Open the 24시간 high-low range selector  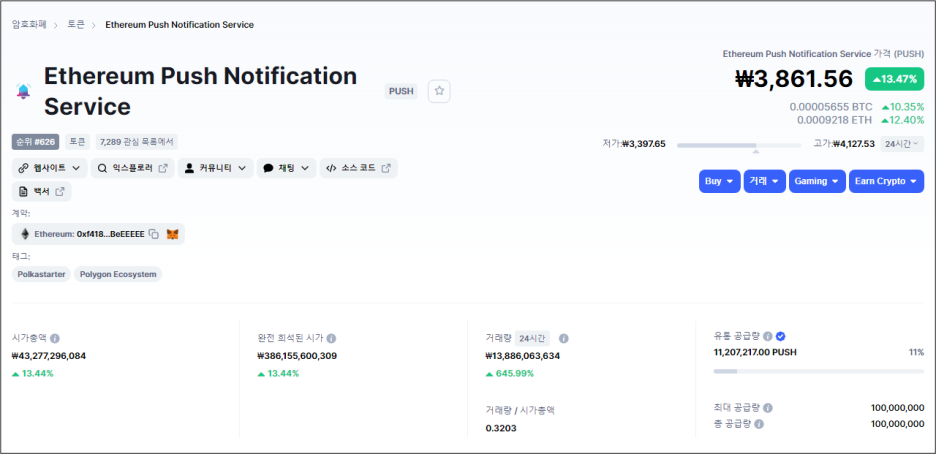902,144
